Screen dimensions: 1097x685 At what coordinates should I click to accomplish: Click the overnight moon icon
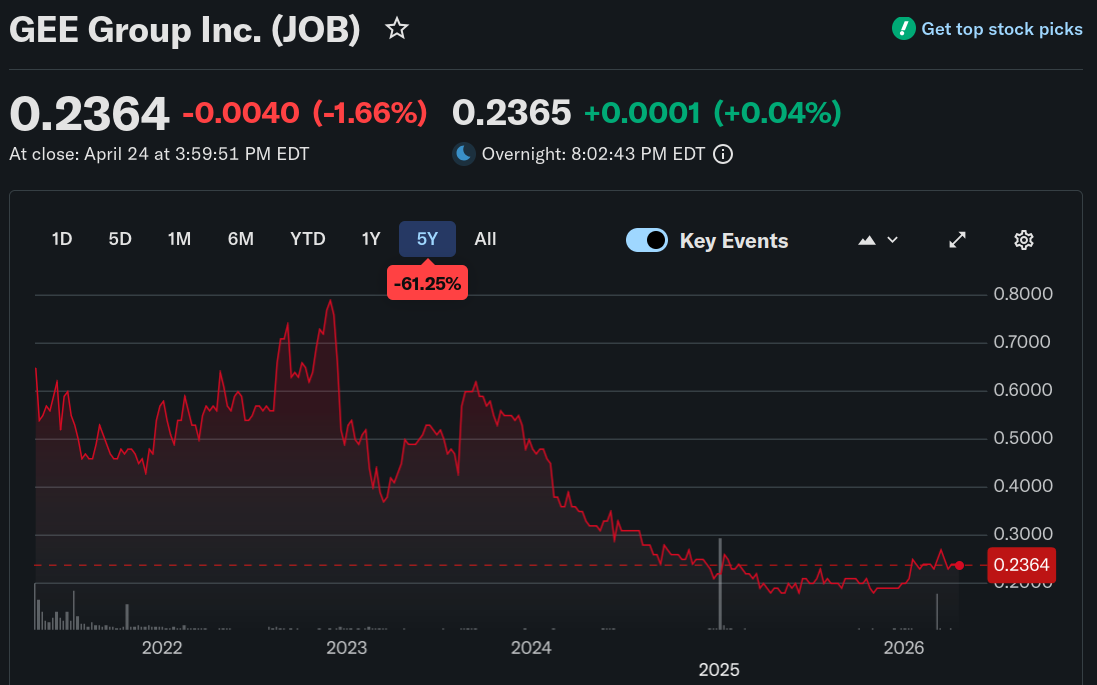pos(464,154)
